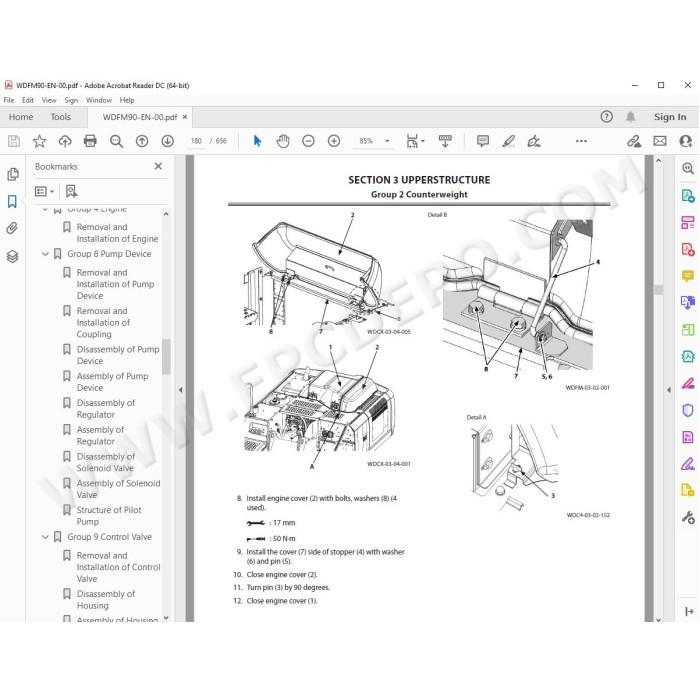Open Create PDF tool in right pane
This screenshot has height=700, width=700.
tap(688, 249)
